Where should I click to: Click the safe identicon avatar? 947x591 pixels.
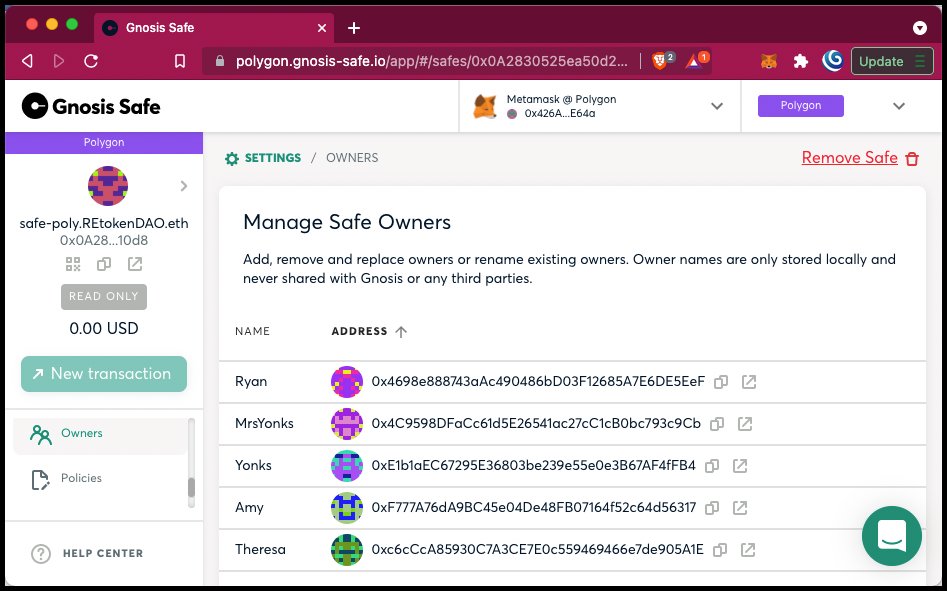click(108, 186)
